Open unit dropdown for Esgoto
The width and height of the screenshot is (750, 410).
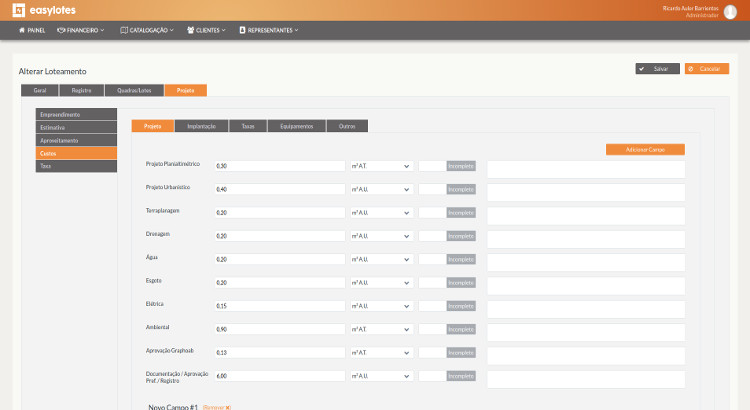pyautogui.click(x=381, y=283)
